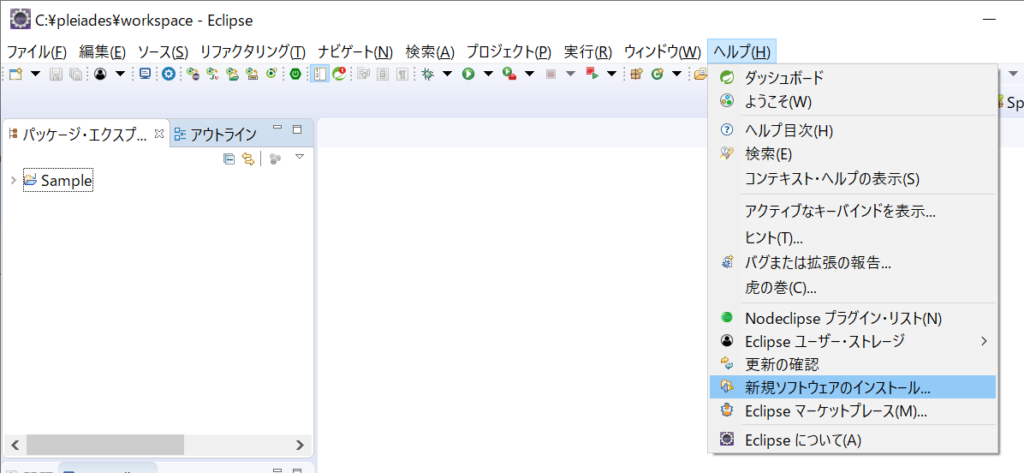Image resolution: width=1024 pixels, height=473 pixels.
Task: Open dropdown arrow next to Run icon
Action: pos(488,74)
